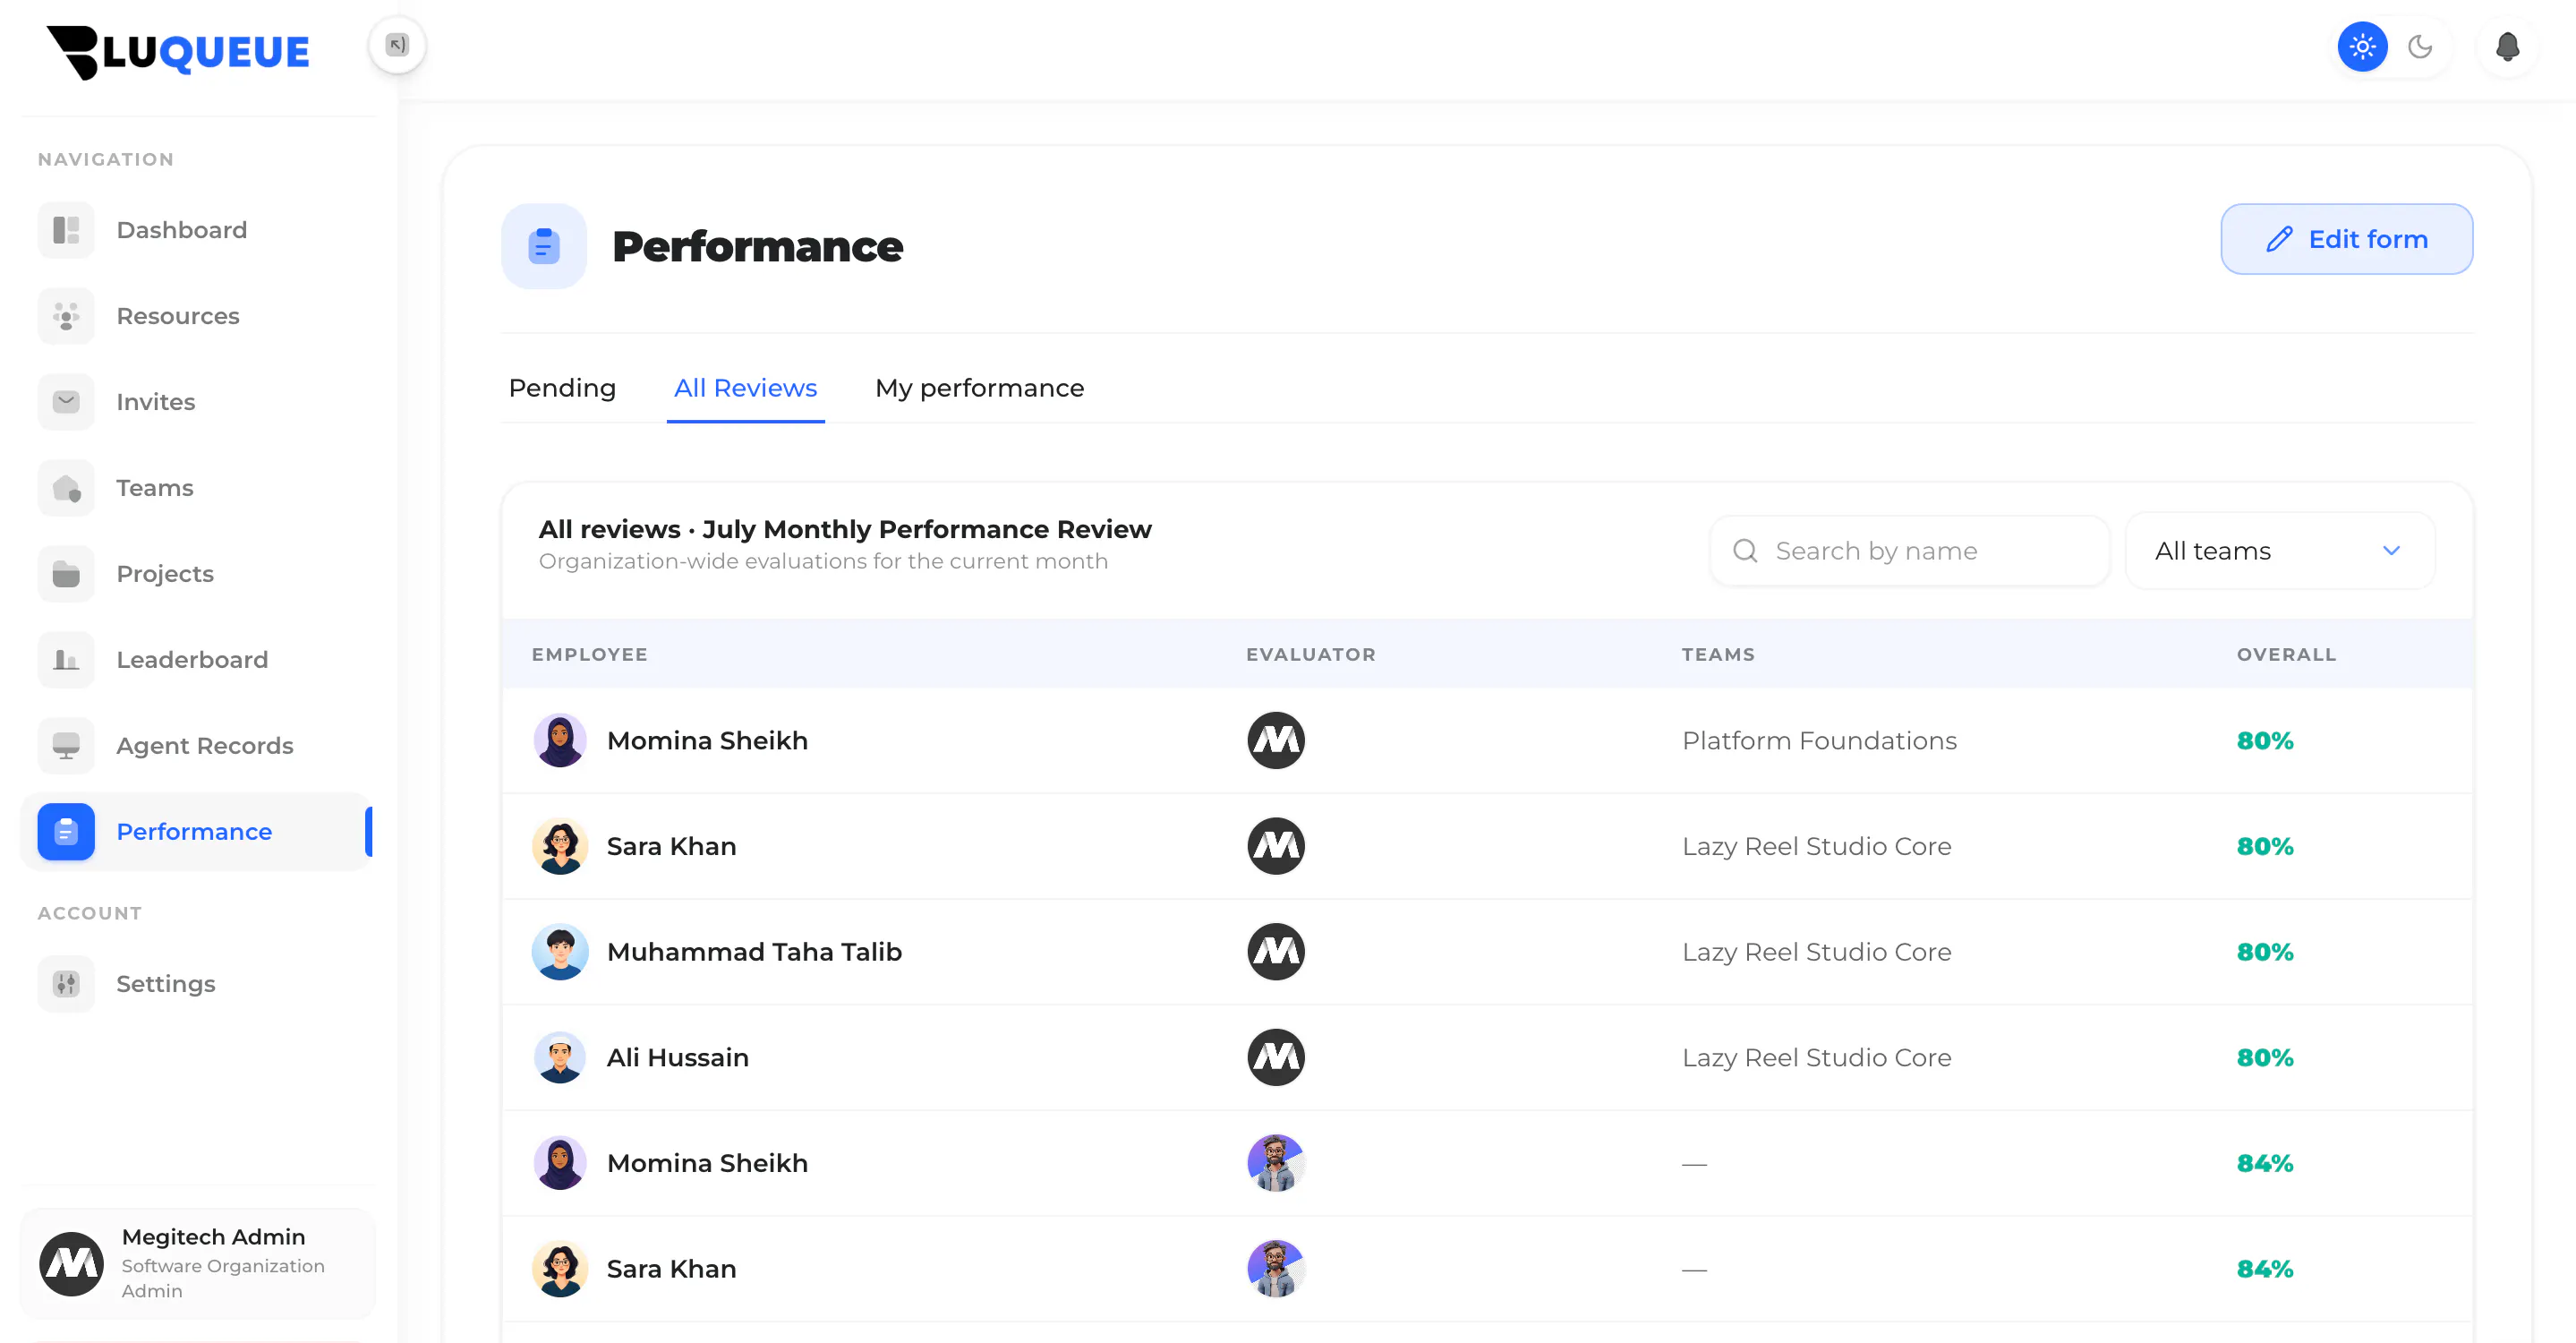2576x1343 pixels.
Task: Open the All teams dropdown
Action: click(2279, 551)
